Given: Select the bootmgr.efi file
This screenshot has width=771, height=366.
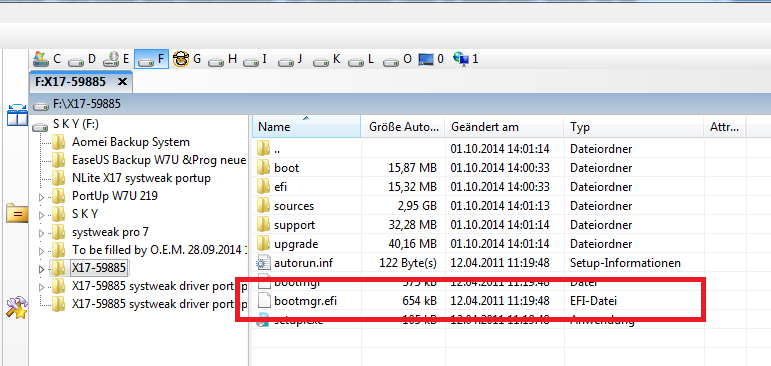Looking at the screenshot, I should pos(499,300).
